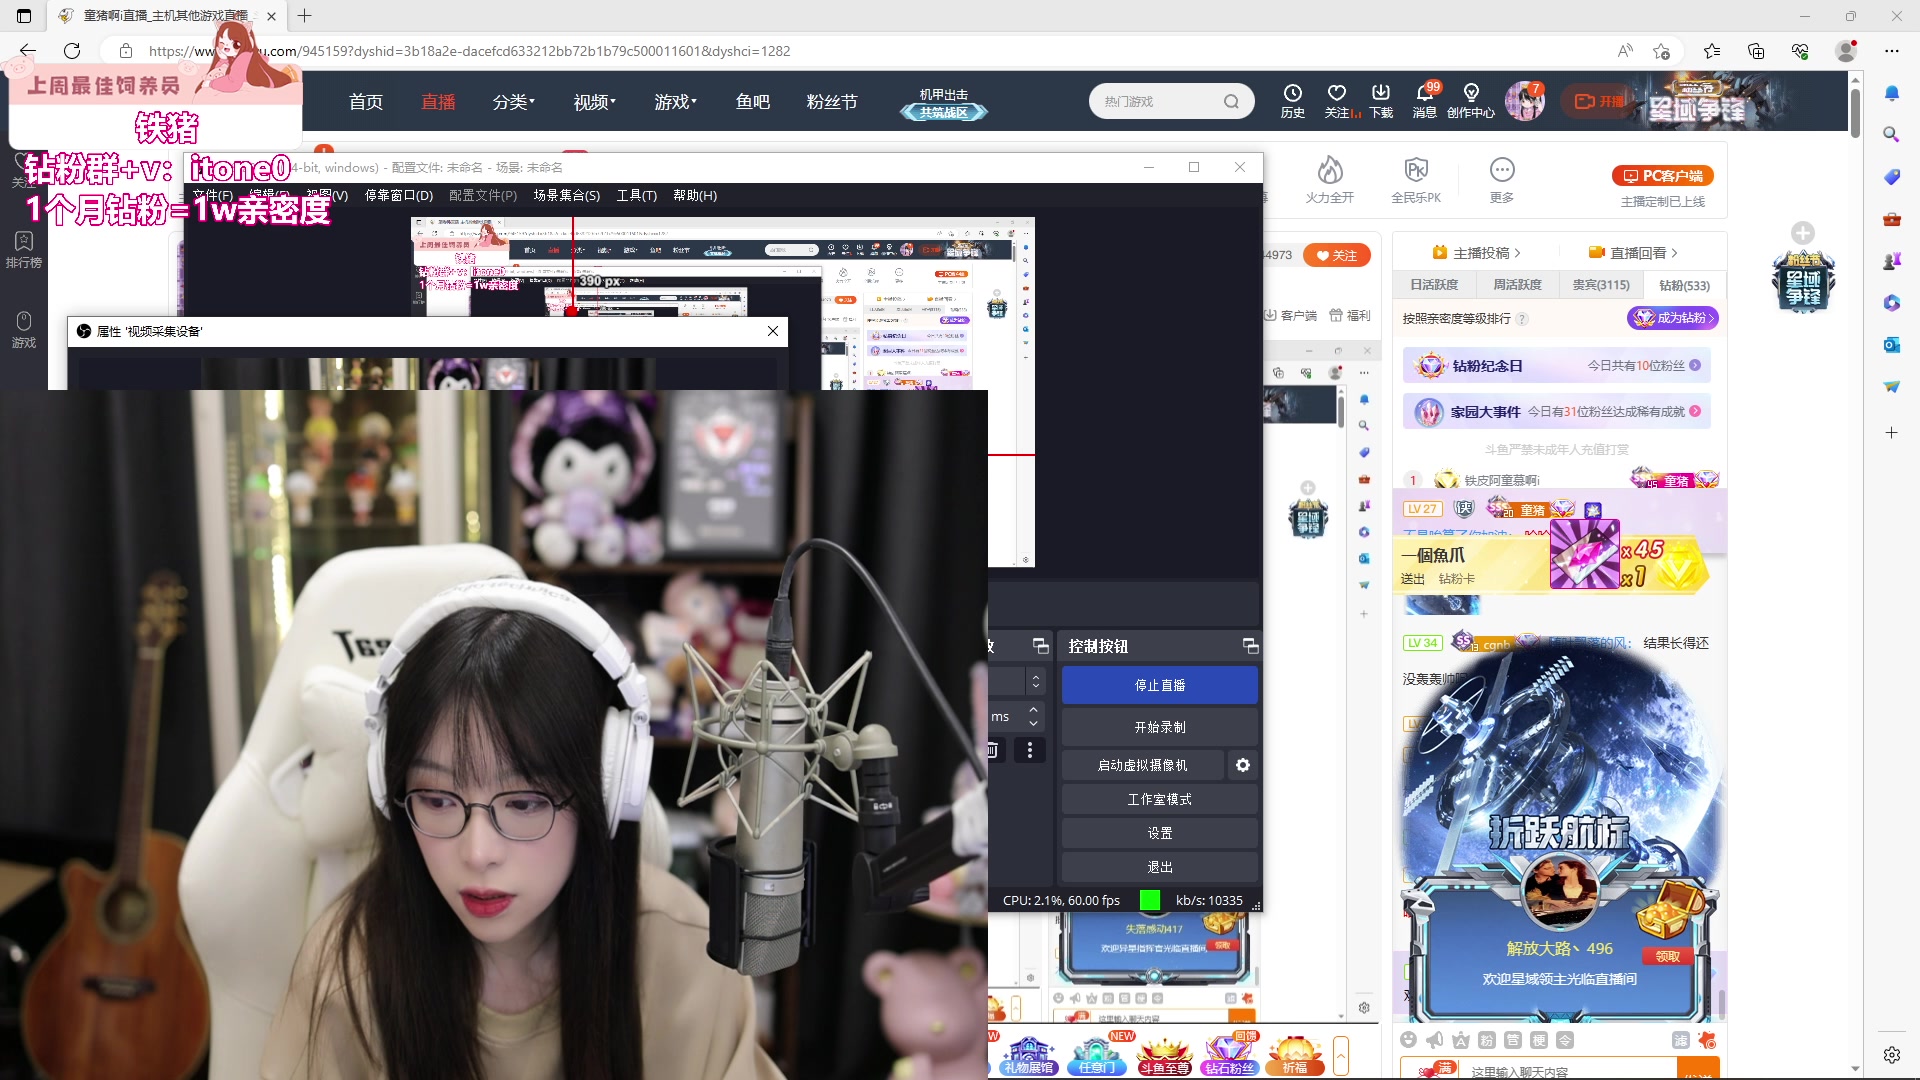The width and height of the screenshot is (1920, 1080).
Task: Toggle the red 关注 follow button
Action: (x=1336, y=255)
